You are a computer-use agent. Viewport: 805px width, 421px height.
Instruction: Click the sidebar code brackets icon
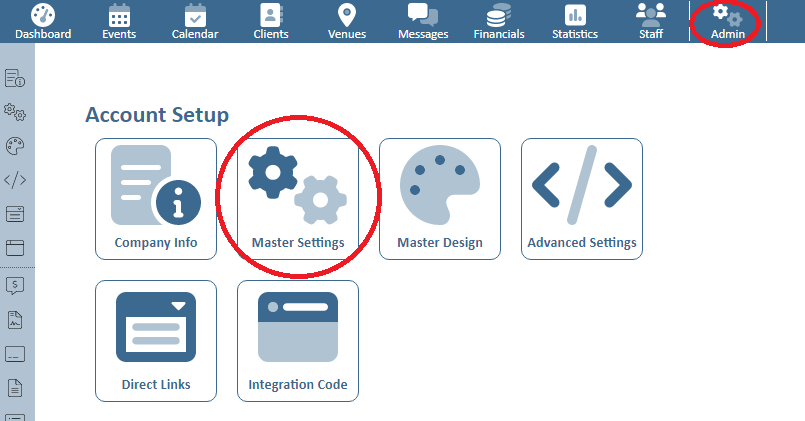(x=15, y=180)
